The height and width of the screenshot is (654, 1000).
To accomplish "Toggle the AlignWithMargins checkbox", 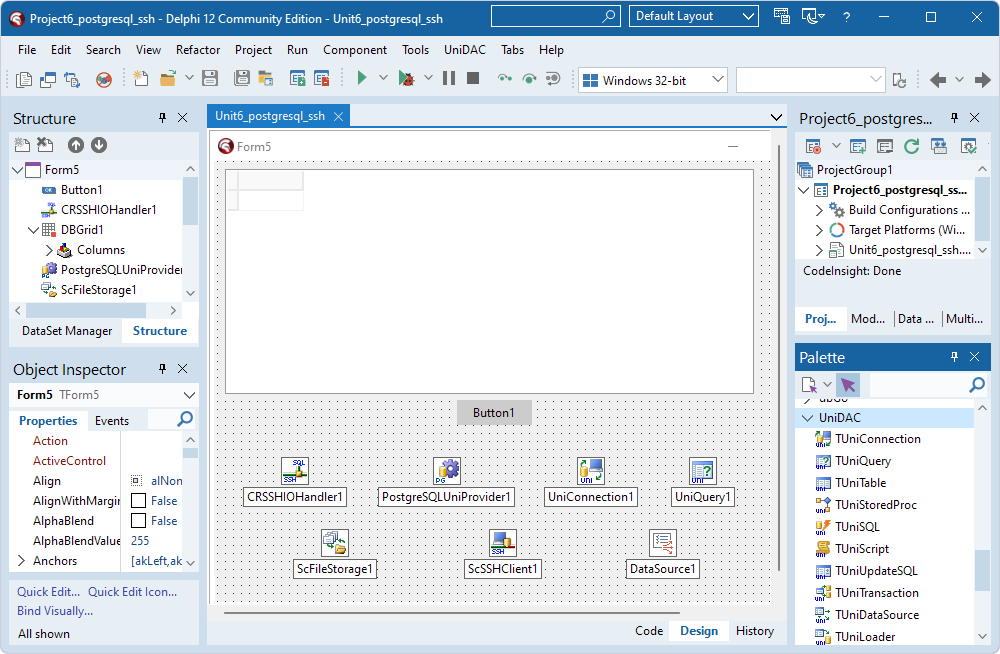I will point(139,501).
